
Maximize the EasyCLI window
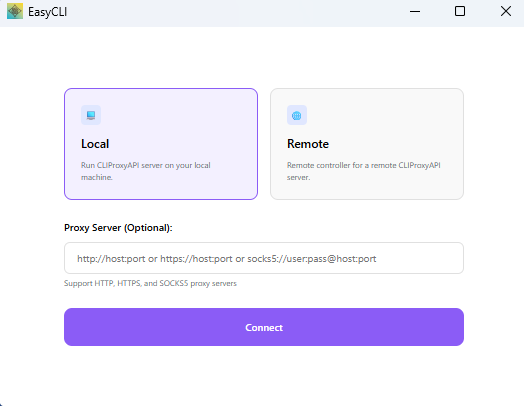[460, 11]
